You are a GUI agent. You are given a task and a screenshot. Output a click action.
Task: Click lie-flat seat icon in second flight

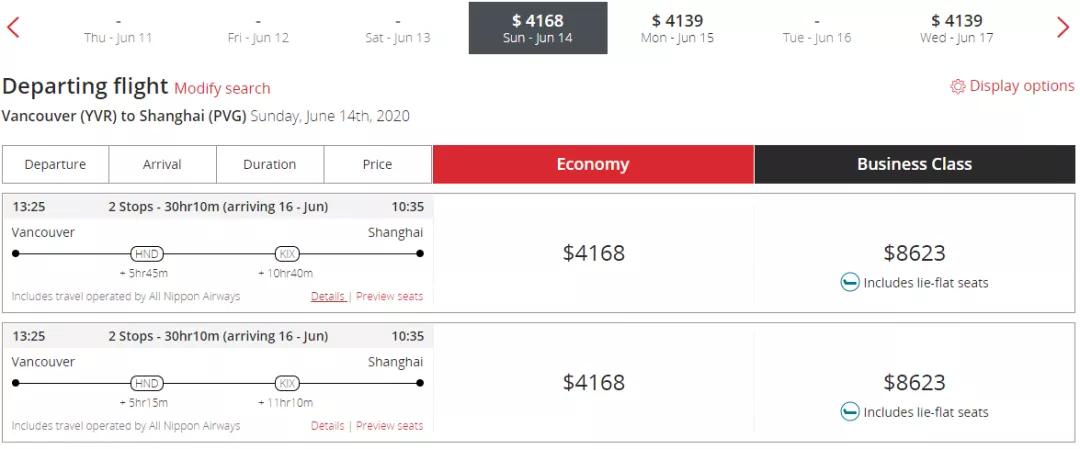(x=850, y=412)
